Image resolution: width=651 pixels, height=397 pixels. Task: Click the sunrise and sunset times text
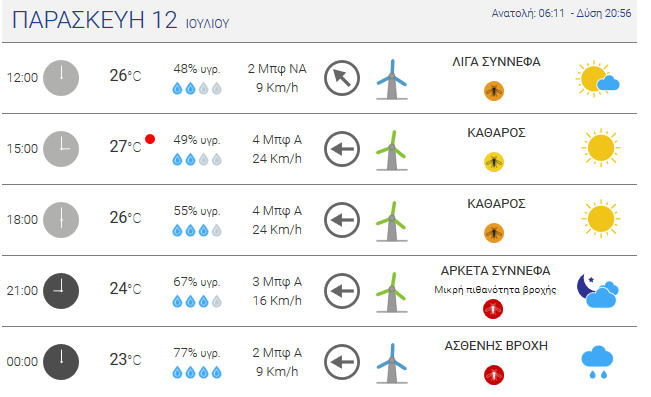(x=561, y=13)
